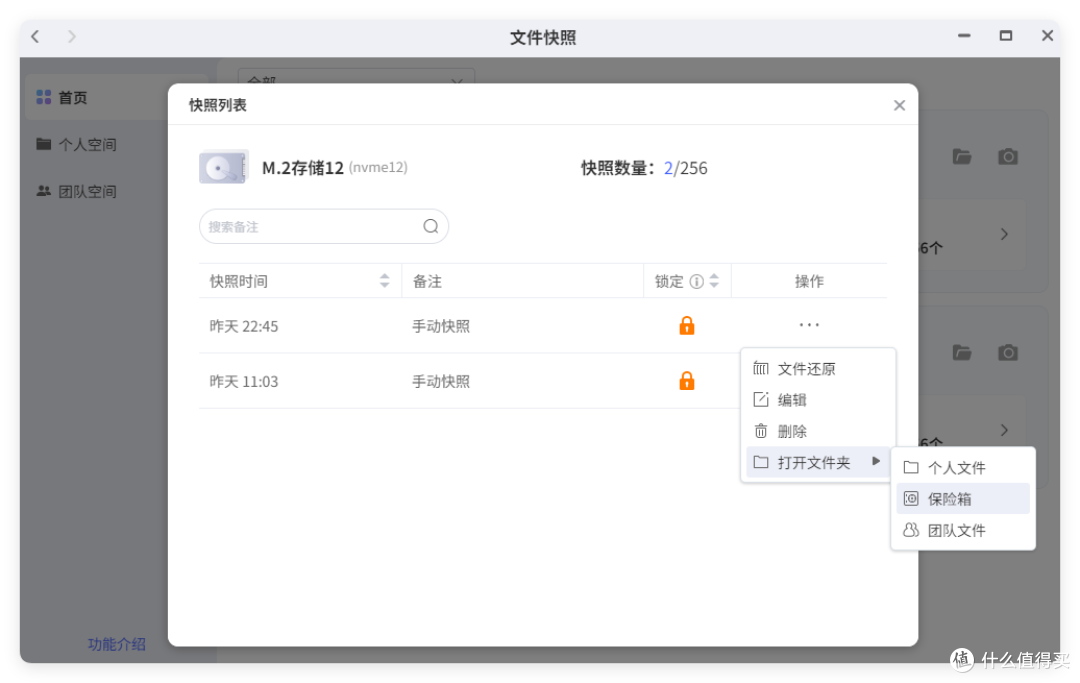1080x683 pixels.
Task: Click the 昨天 22:45 snapshot time
Action: (x=244, y=326)
